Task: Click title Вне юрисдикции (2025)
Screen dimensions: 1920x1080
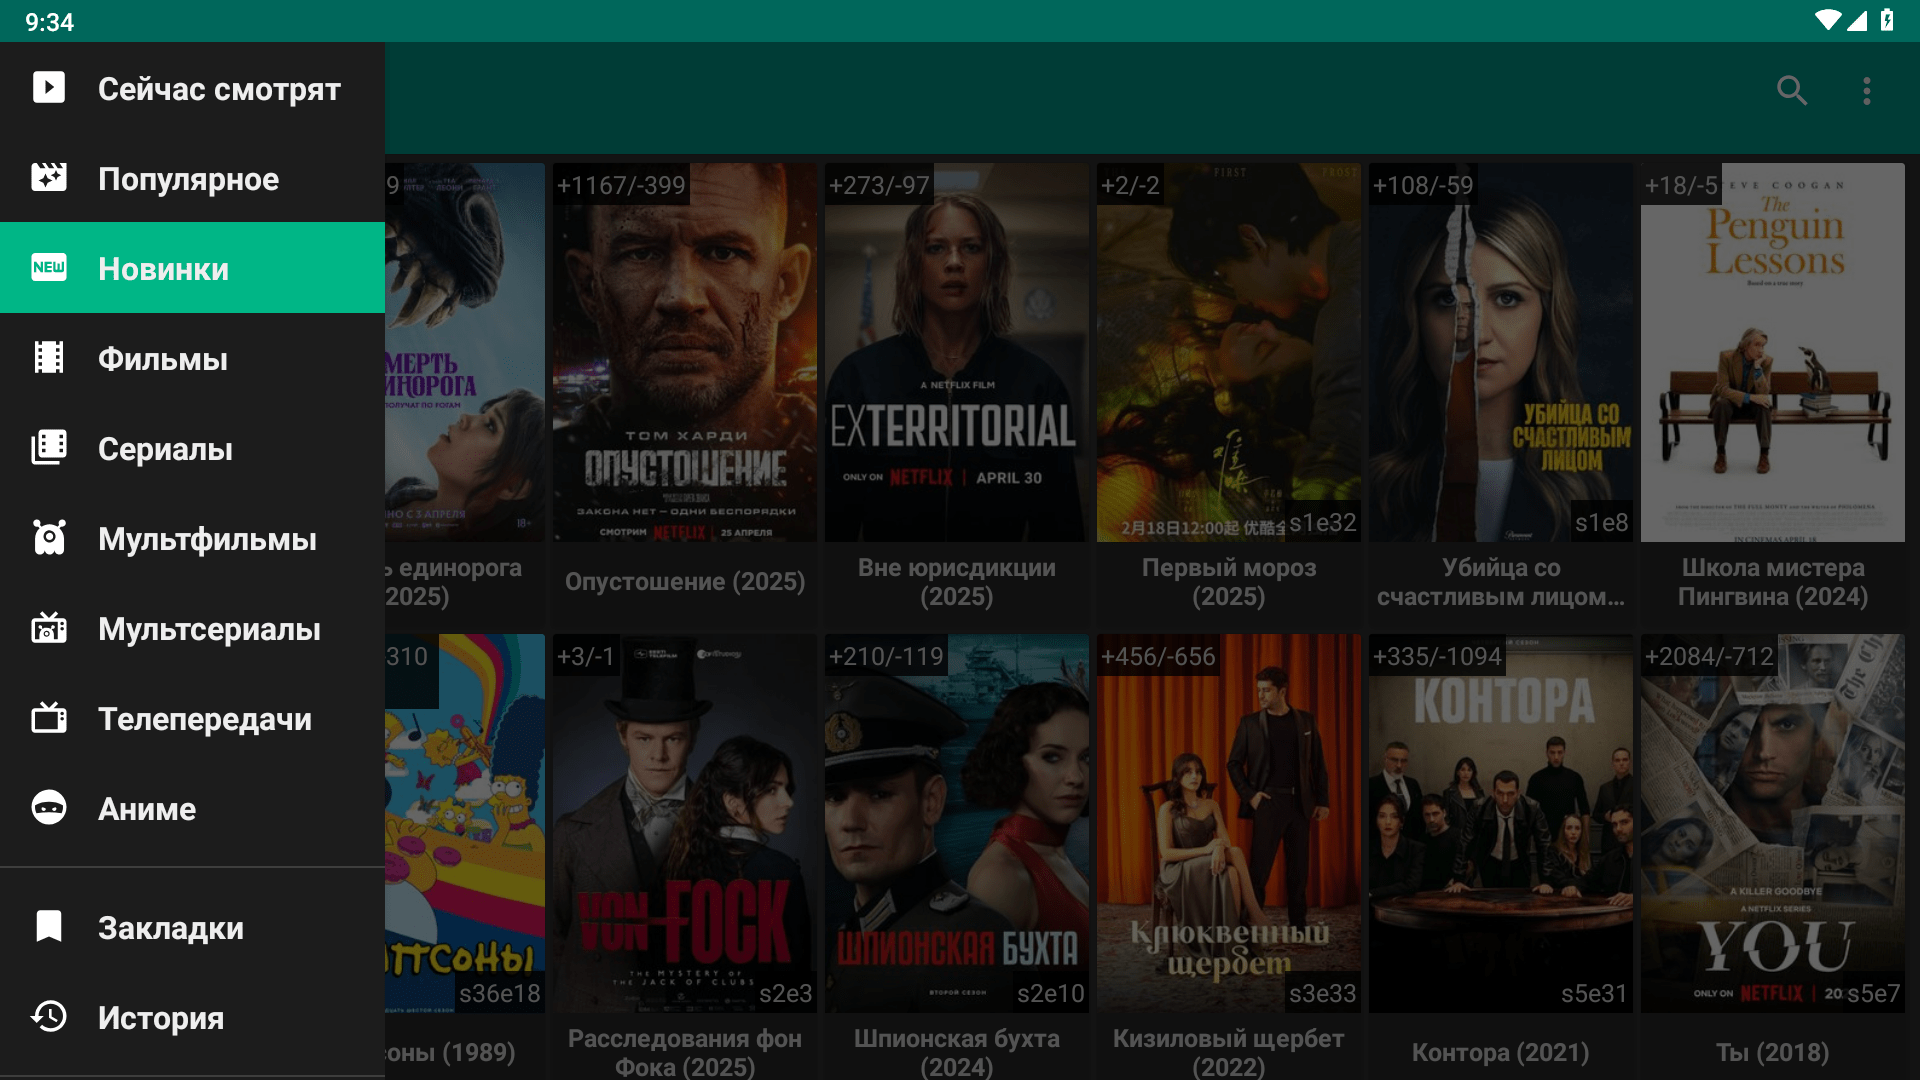Action: pyautogui.click(x=957, y=581)
